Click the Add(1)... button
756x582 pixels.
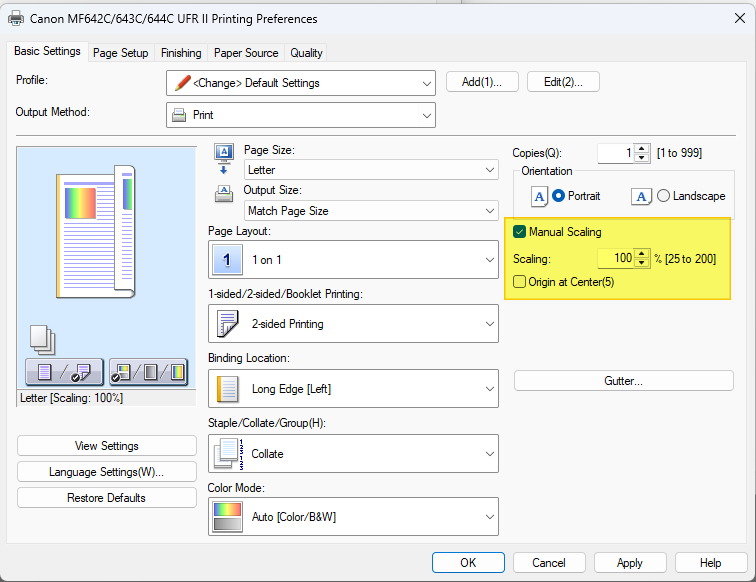[482, 82]
